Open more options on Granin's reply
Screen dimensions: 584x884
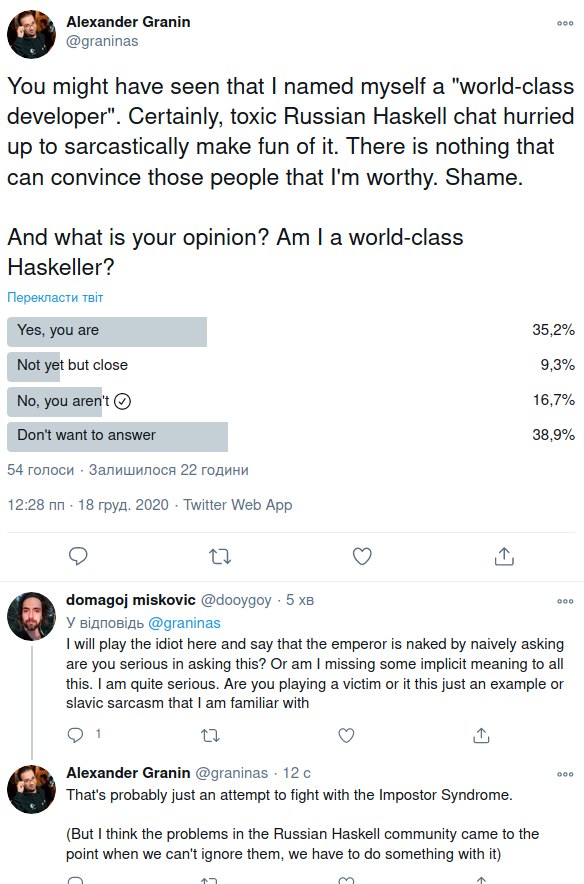[x=565, y=774]
